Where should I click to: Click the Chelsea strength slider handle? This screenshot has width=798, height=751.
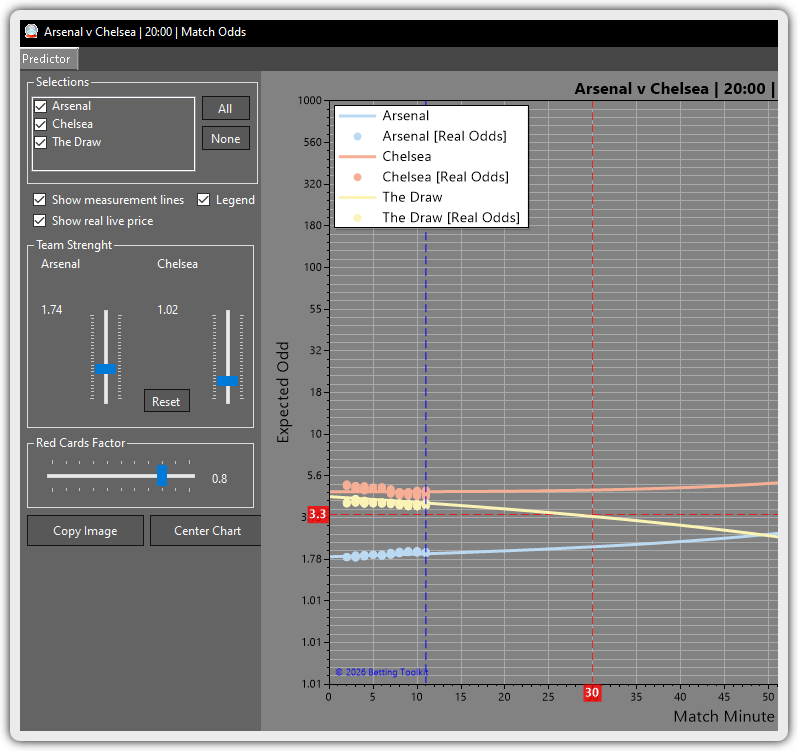point(228,380)
